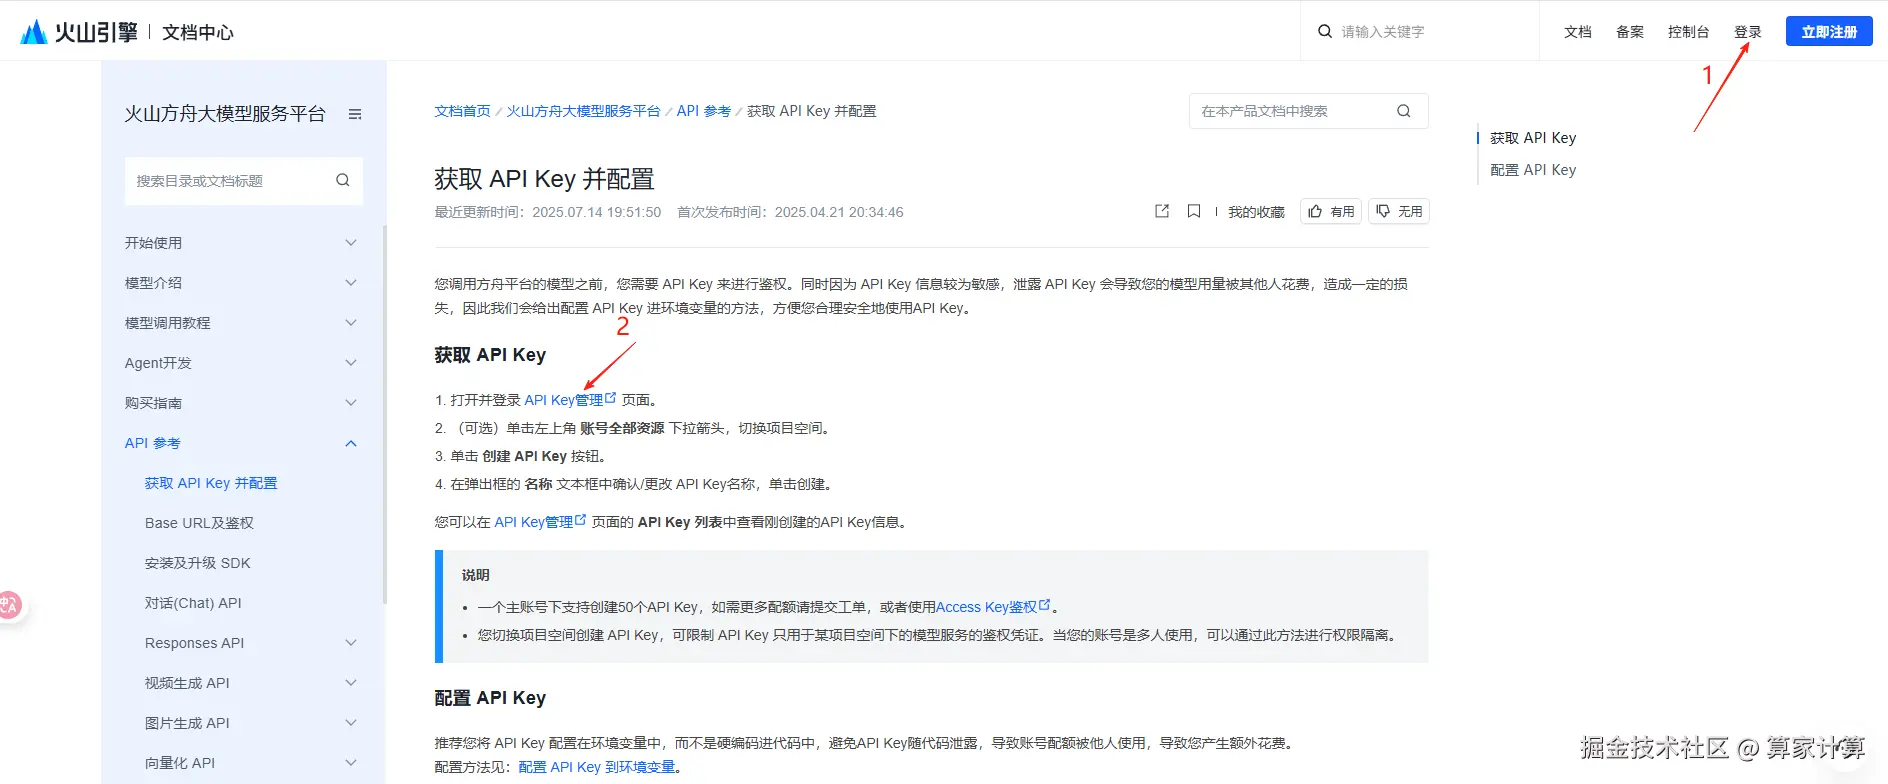The height and width of the screenshot is (784, 1888).
Task: Collapse sidebar with the menu fold icon
Action: tap(355, 114)
